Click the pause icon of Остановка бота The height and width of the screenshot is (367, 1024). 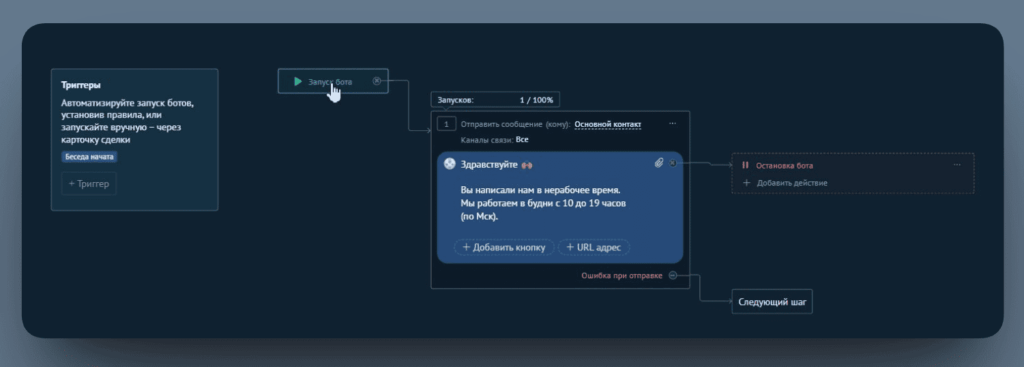coord(745,165)
